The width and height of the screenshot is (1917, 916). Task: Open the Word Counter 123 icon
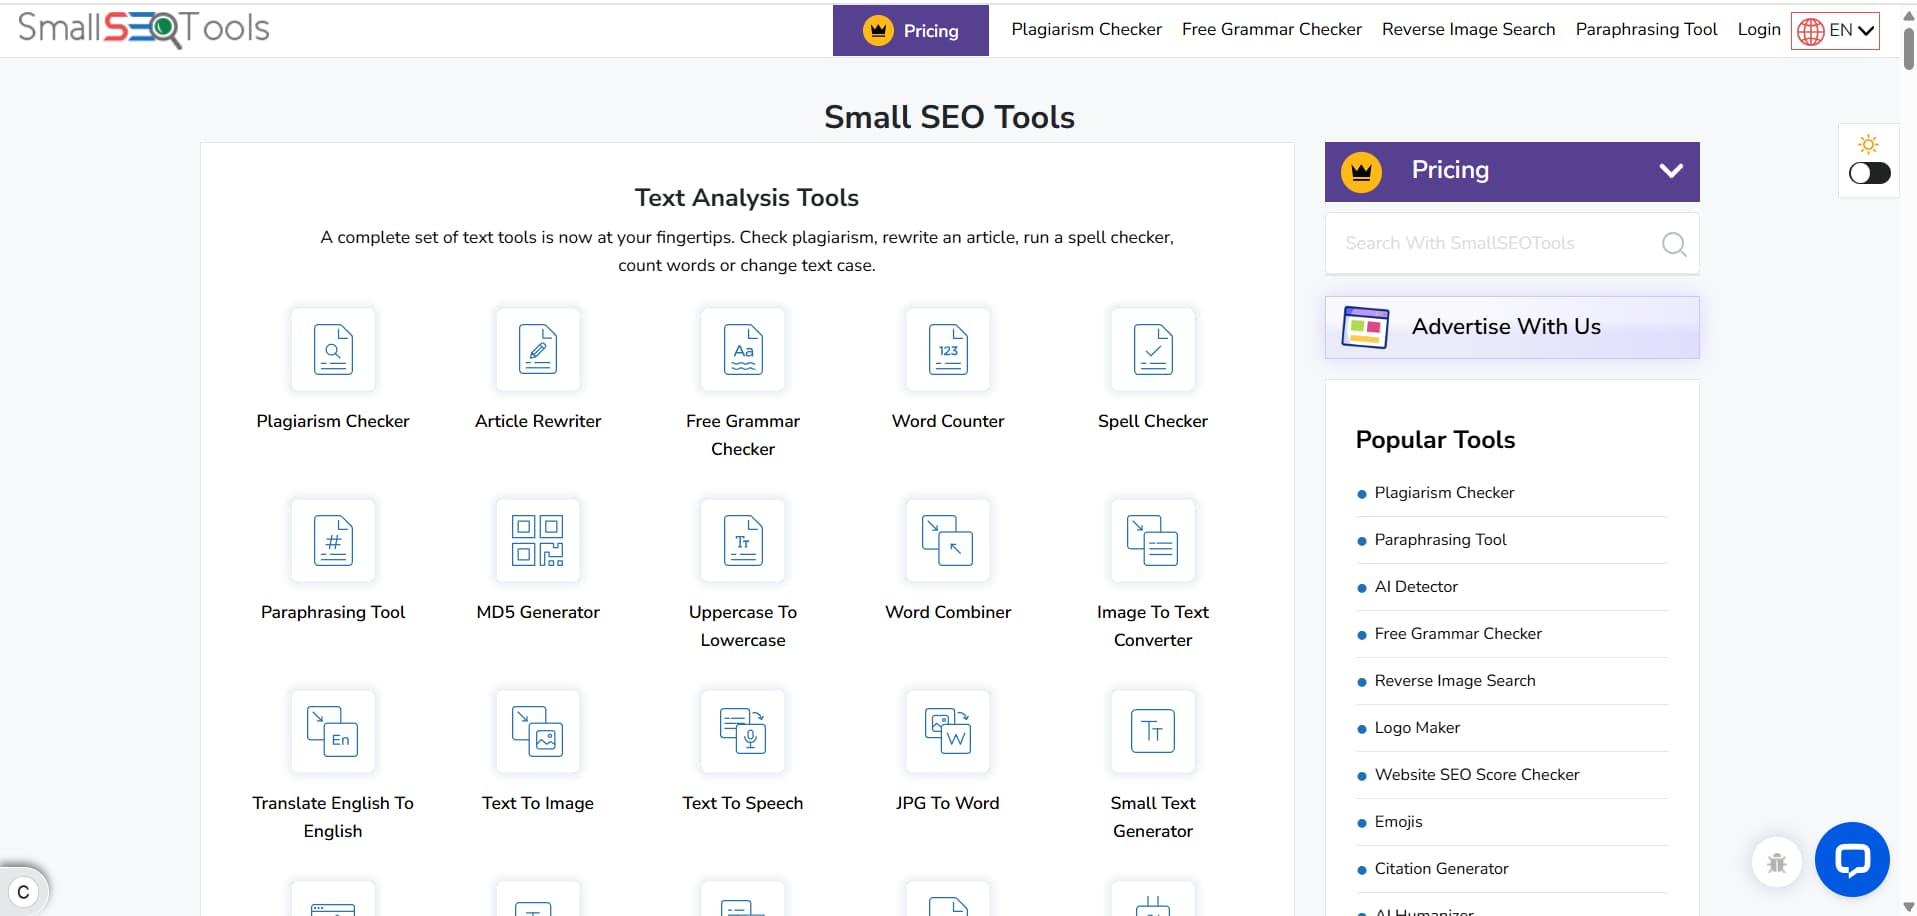pos(948,349)
